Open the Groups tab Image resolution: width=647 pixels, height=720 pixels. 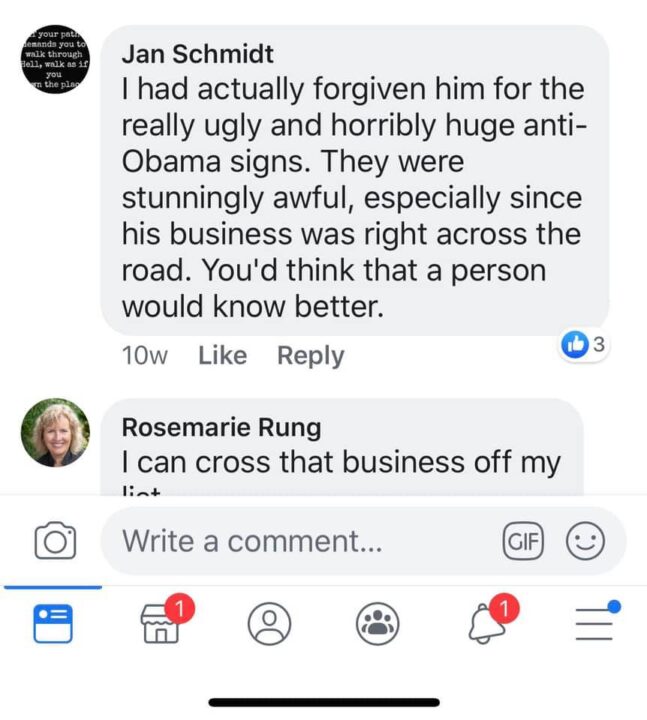click(x=377, y=625)
